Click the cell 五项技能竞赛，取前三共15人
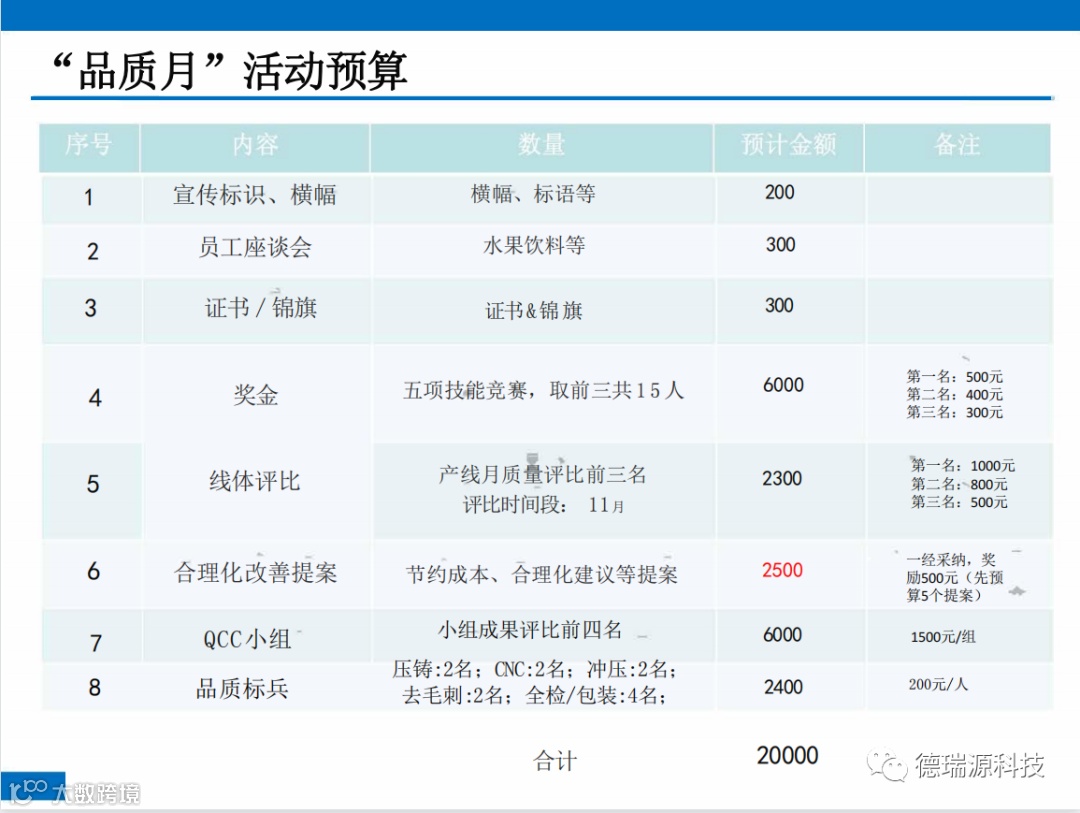 point(543,391)
